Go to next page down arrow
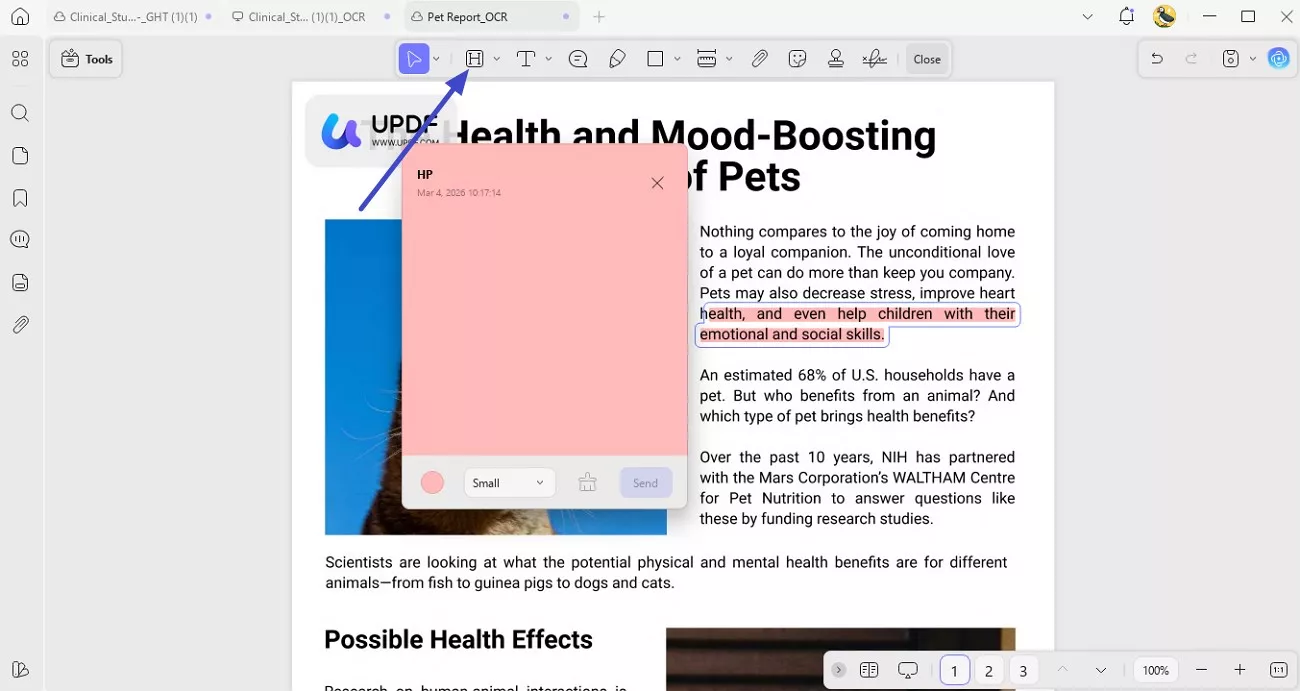 coord(1100,670)
